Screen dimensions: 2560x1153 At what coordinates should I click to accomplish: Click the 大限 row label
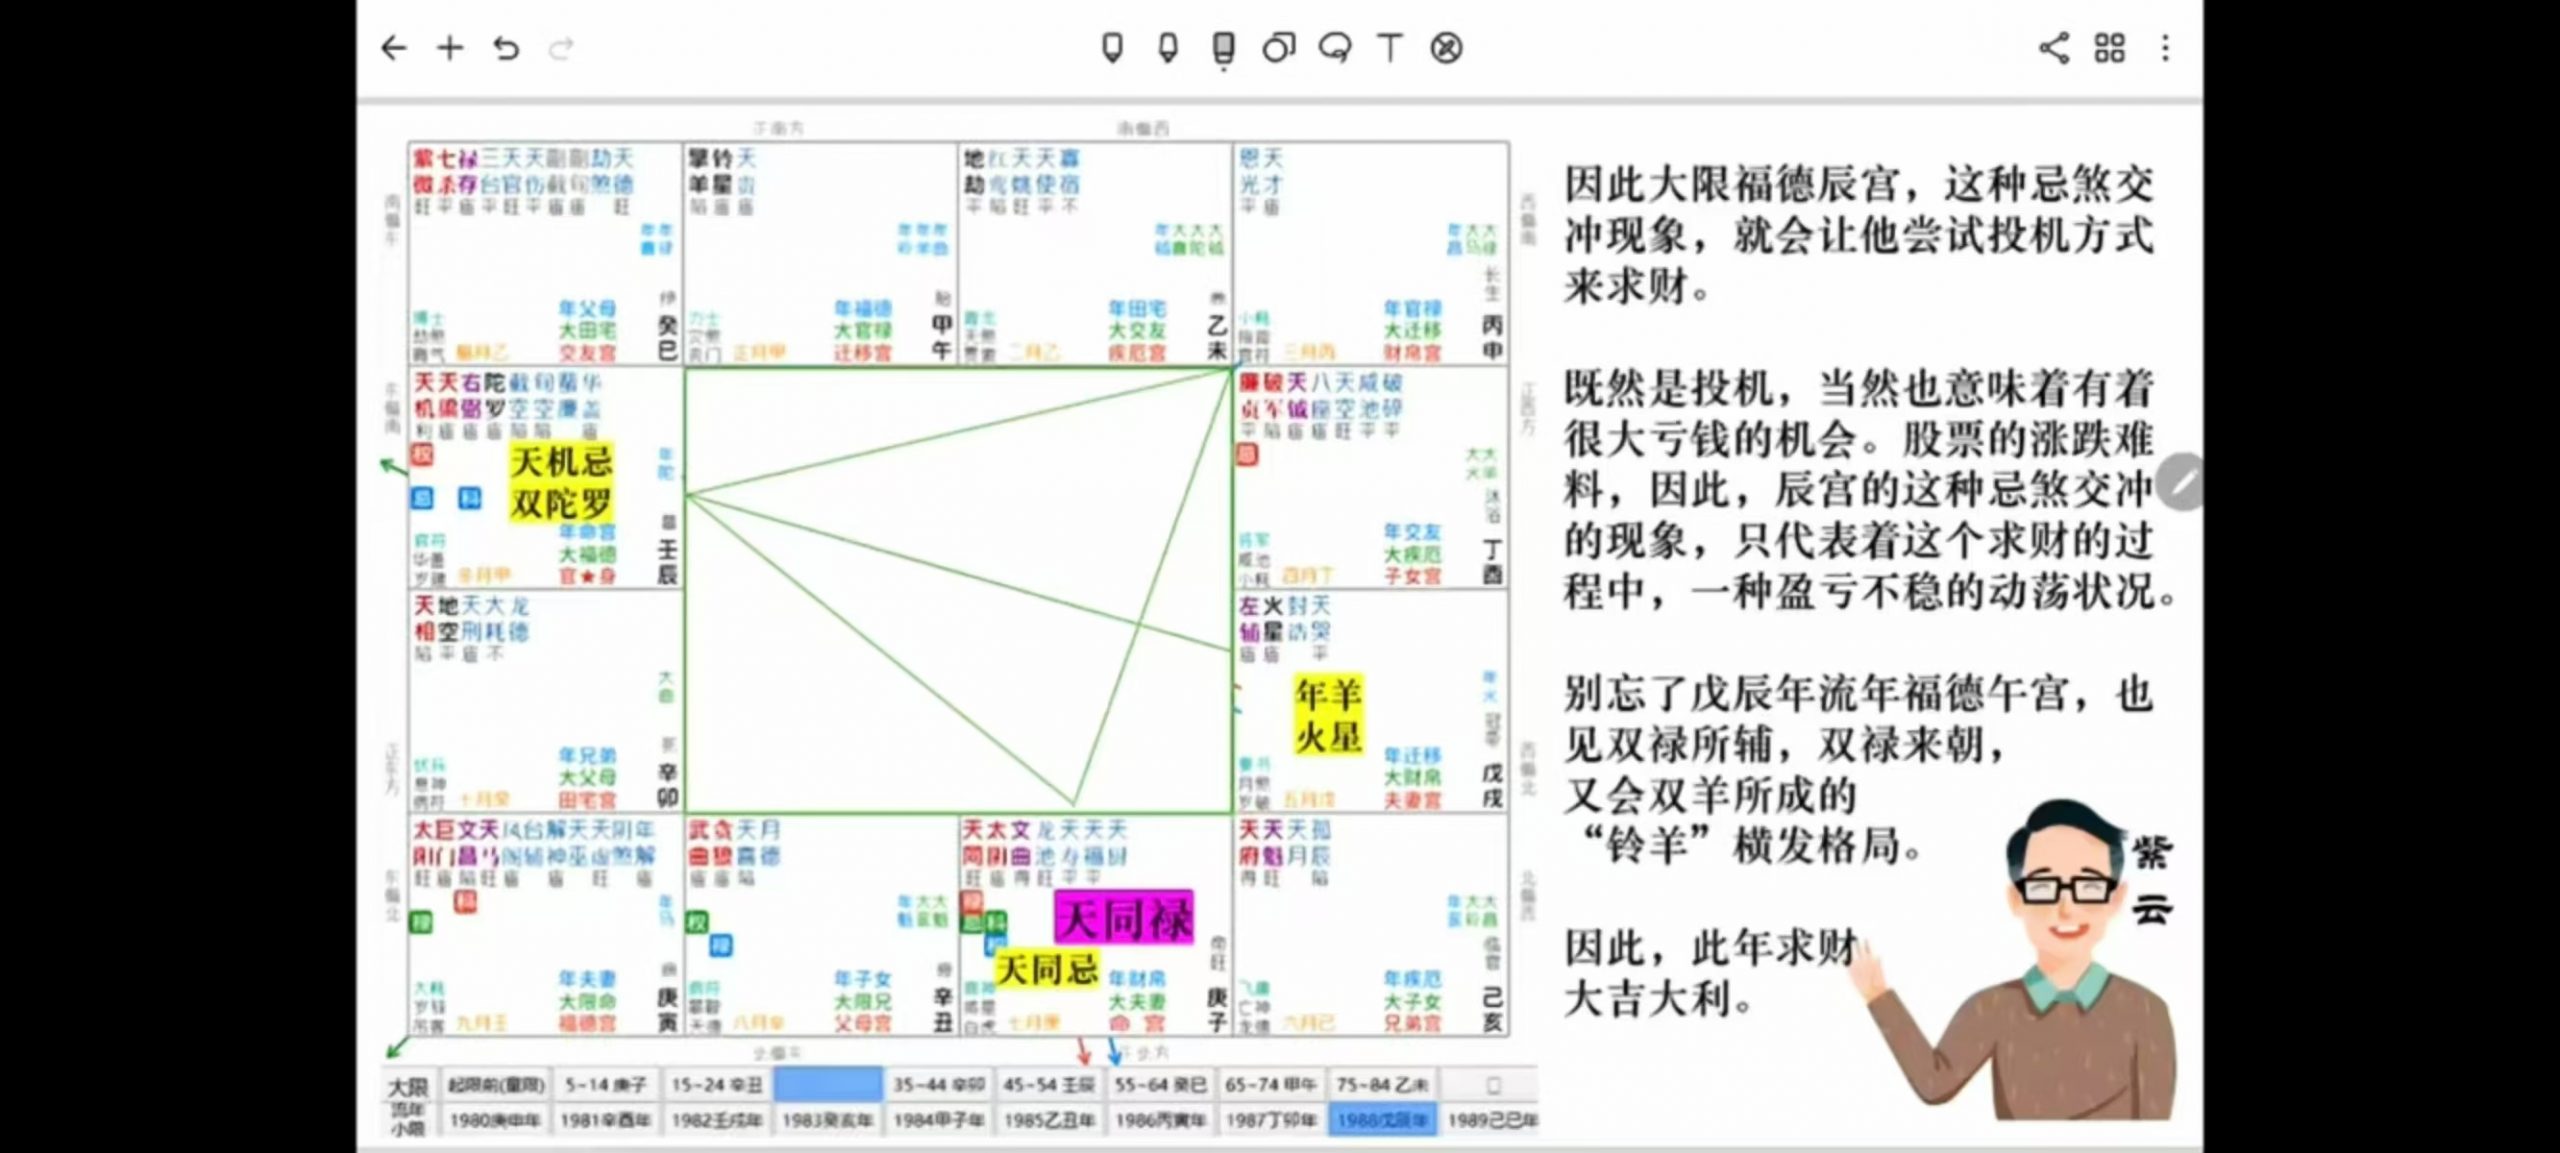pyautogui.click(x=408, y=1087)
